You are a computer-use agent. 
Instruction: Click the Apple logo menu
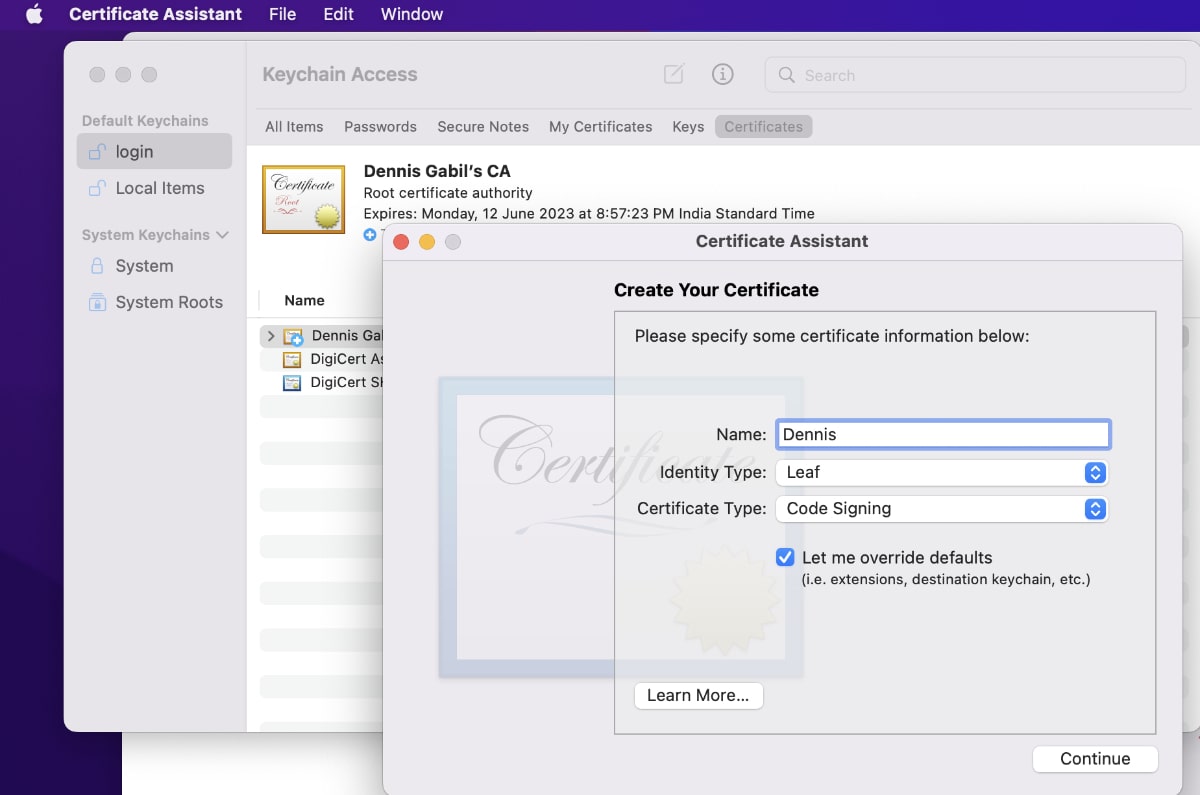pos(34,14)
